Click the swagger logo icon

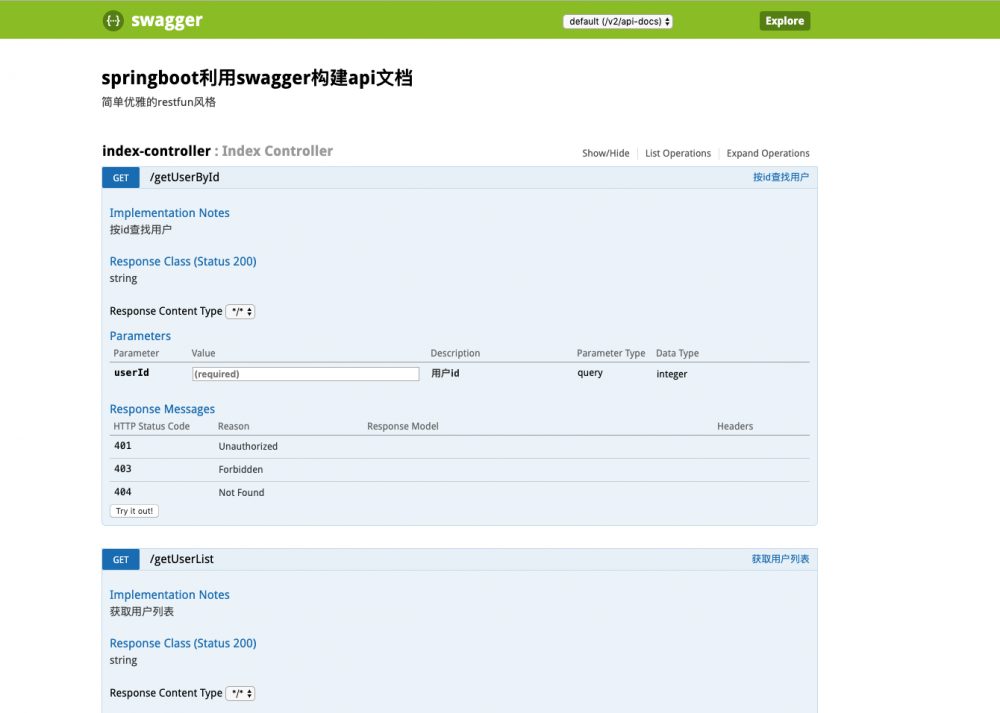pyautogui.click(x=113, y=20)
